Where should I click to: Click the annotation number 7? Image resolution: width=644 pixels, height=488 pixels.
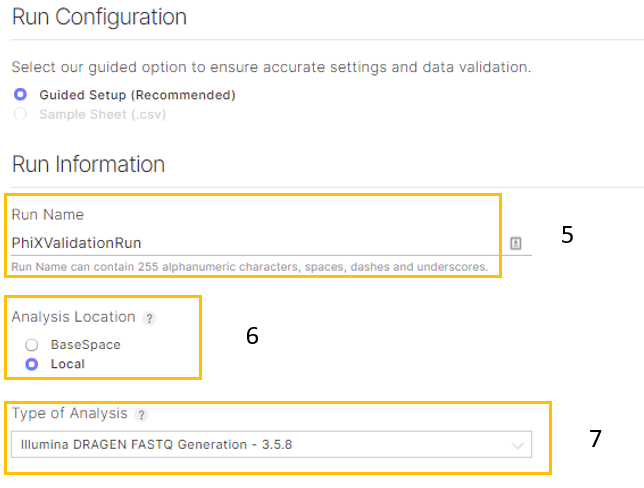point(595,438)
